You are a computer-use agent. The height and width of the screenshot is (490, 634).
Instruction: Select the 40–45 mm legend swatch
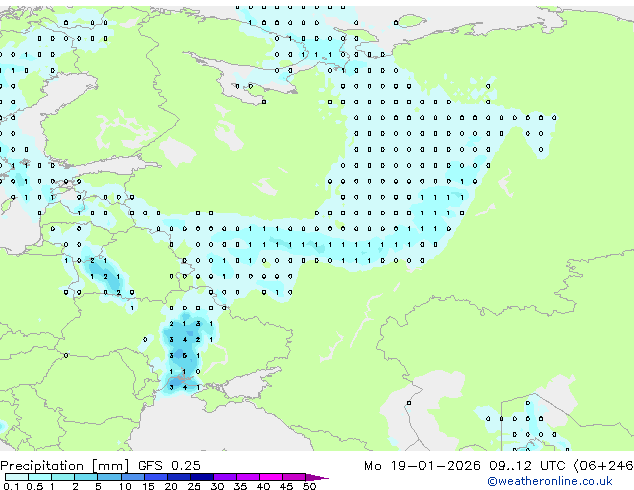(x=271, y=477)
